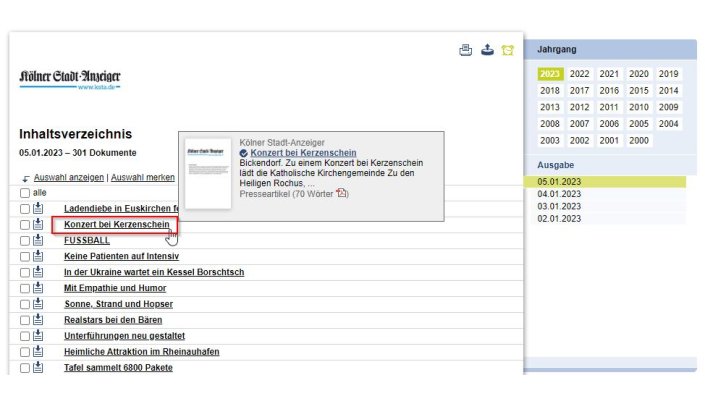Check the box for Tafel sammelt 6800 Pakete
705x397 pixels.
25,368
